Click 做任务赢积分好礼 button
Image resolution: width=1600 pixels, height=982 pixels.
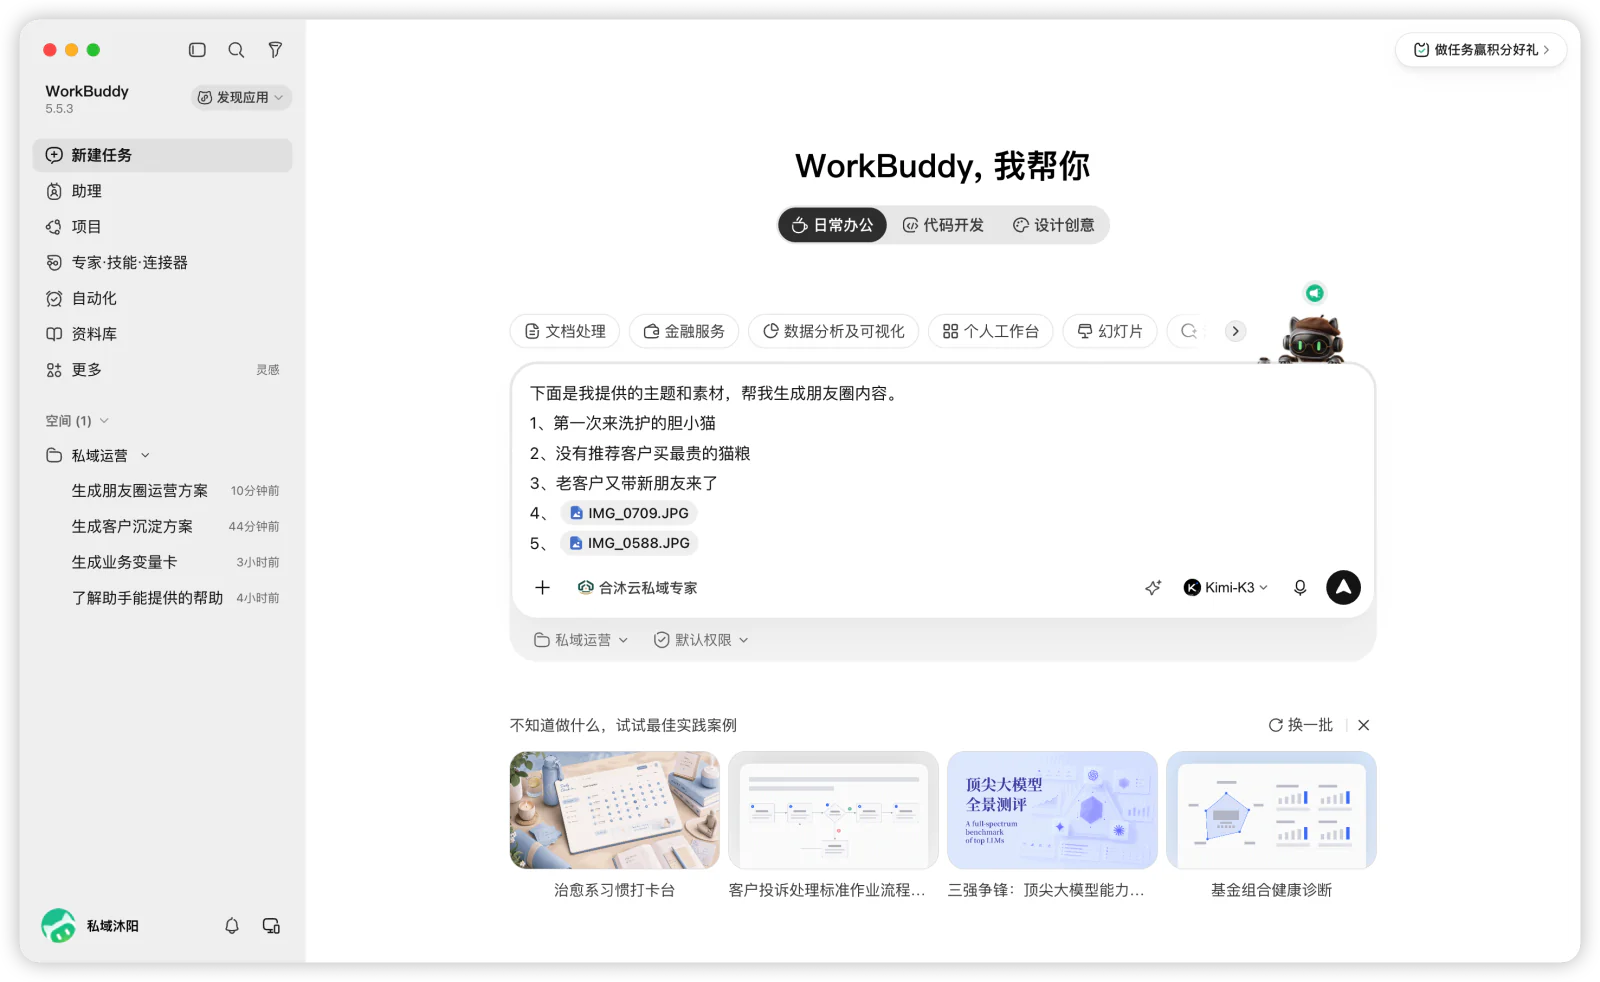pyautogui.click(x=1481, y=50)
